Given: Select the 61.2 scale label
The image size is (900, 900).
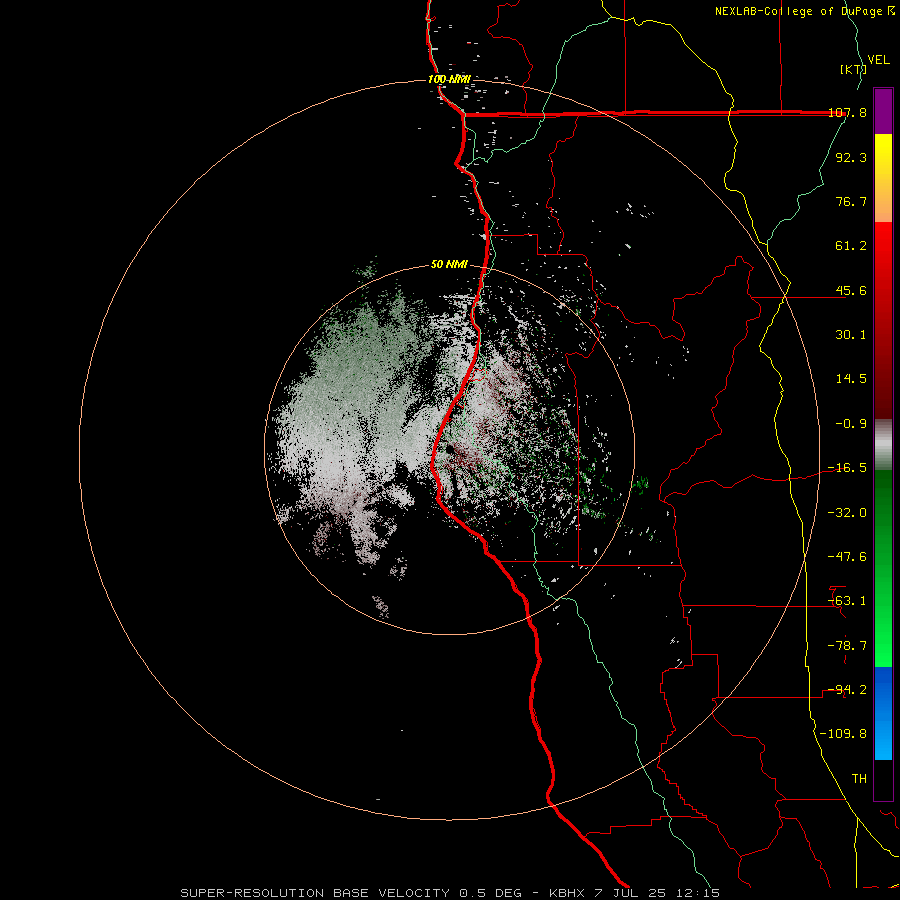Looking at the screenshot, I should point(851,246).
